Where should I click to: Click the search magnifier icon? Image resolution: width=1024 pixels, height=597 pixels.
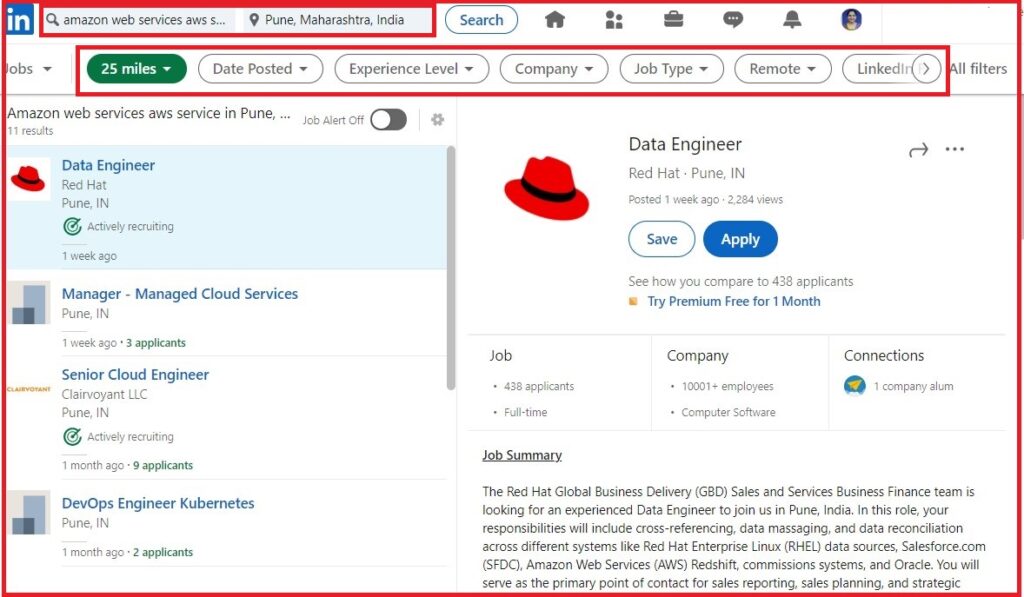[x=52, y=20]
